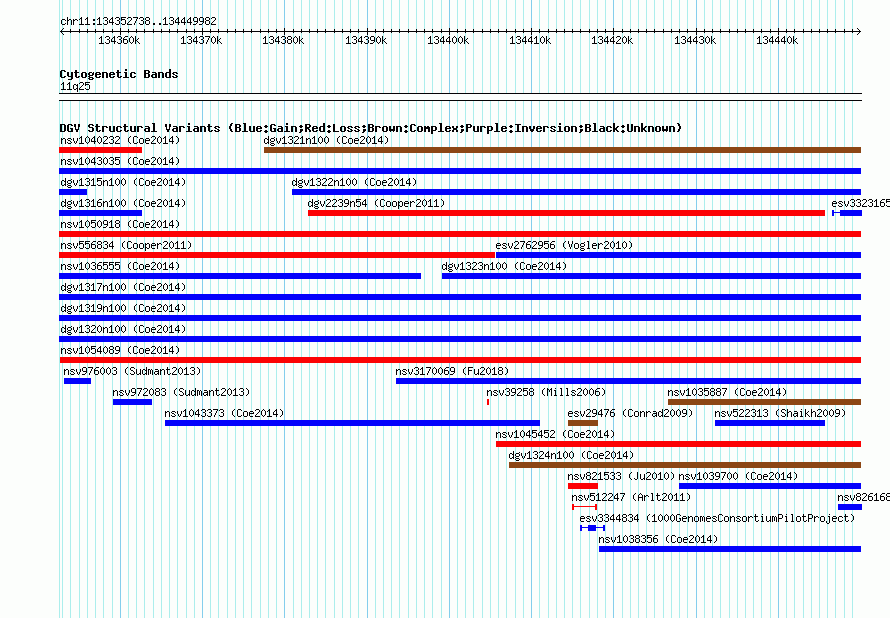Viewport: 890px width, 618px height.
Task: Open the nsv1050918 (Coe2014) label
Action: pos(120,224)
